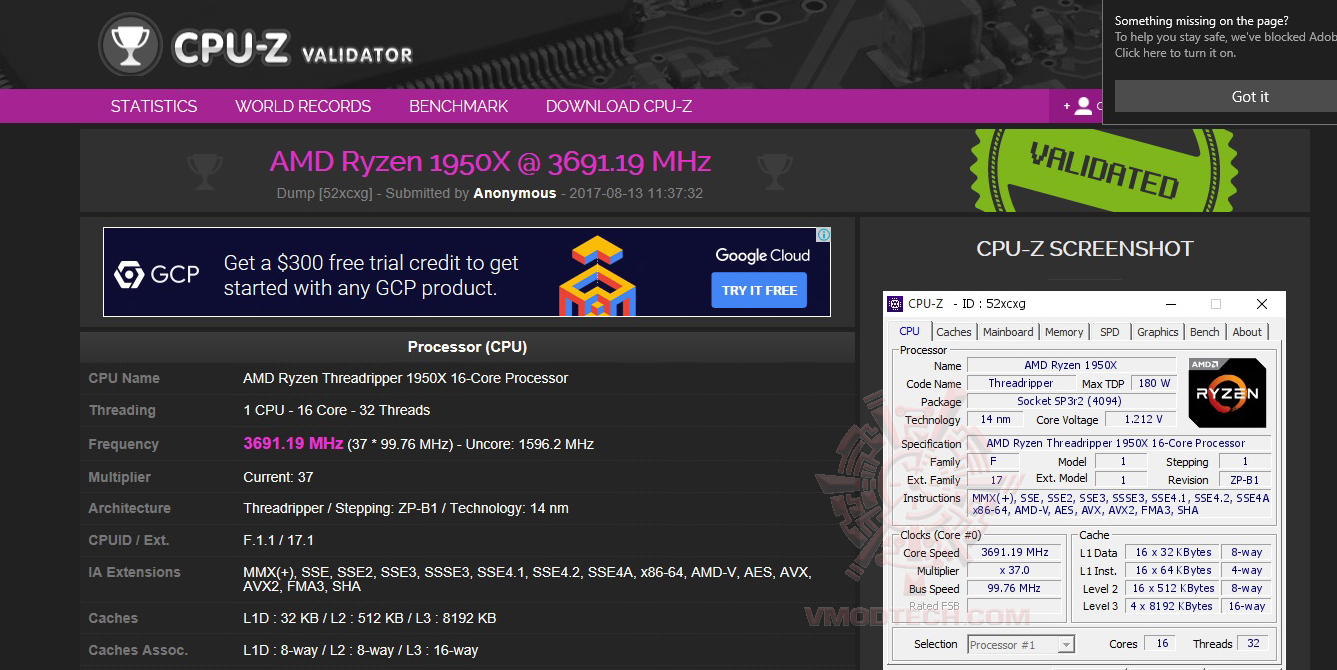Open the Processor #1 selection dropdown
The height and width of the screenshot is (670, 1337).
(1020, 643)
